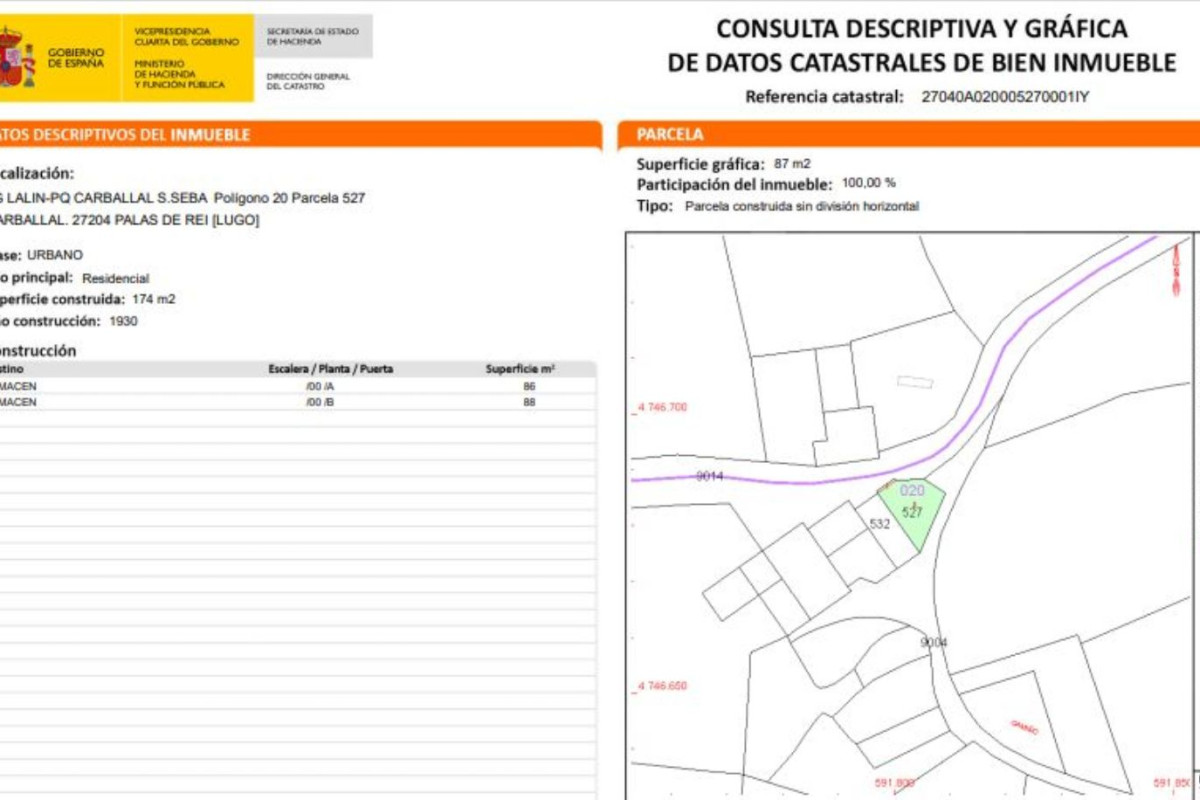This screenshot has height=800, width=1200.
Task: Click the Ministerio de Hacienda yellow banner
Action: click(188, 58)
